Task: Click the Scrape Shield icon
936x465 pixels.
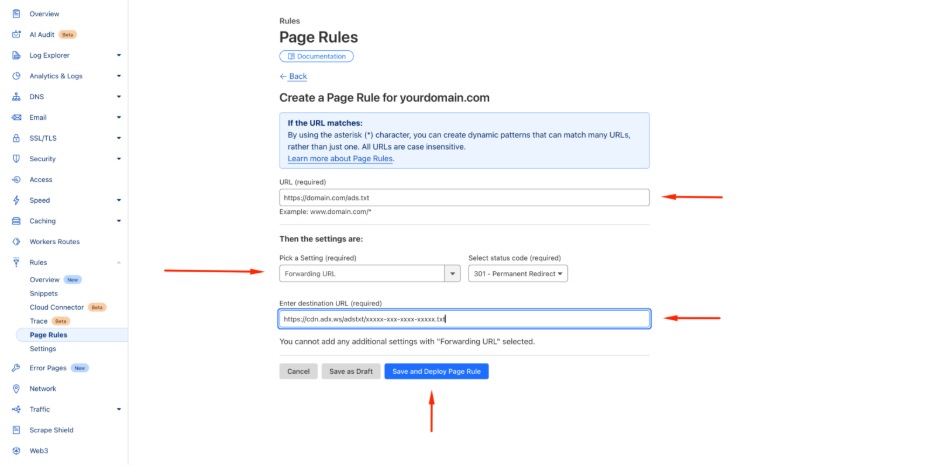Action: (17, 430)
